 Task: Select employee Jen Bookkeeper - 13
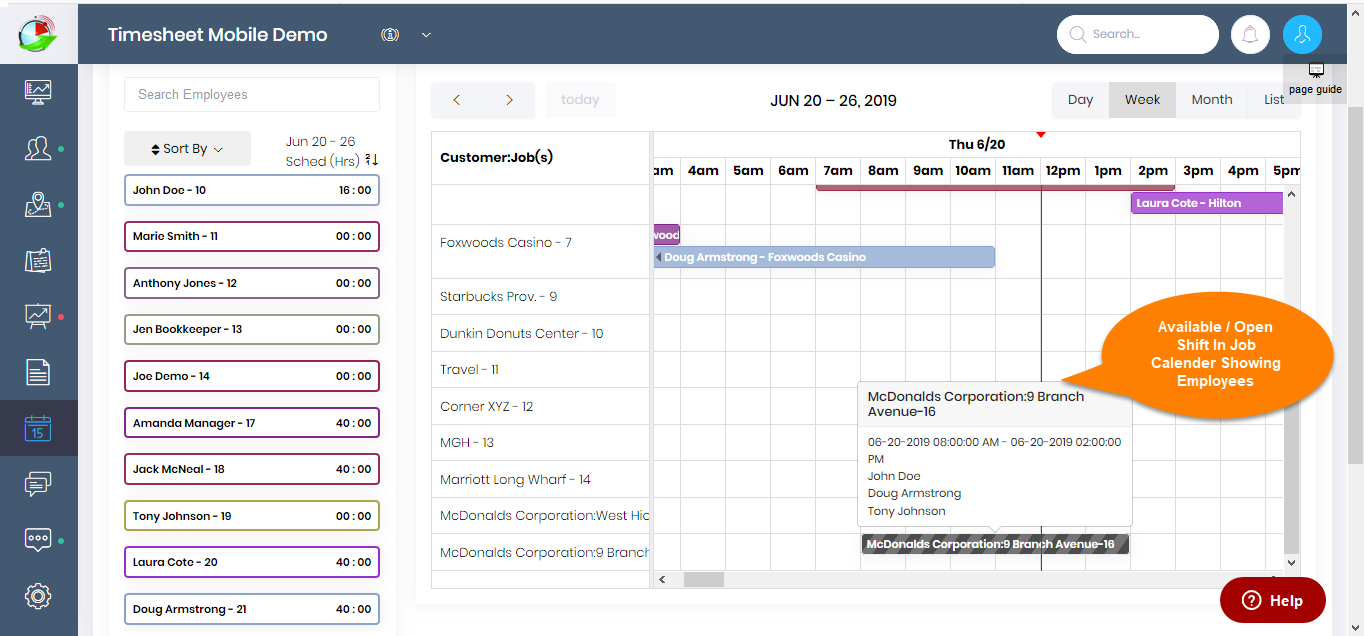click(x=252, y=330)
